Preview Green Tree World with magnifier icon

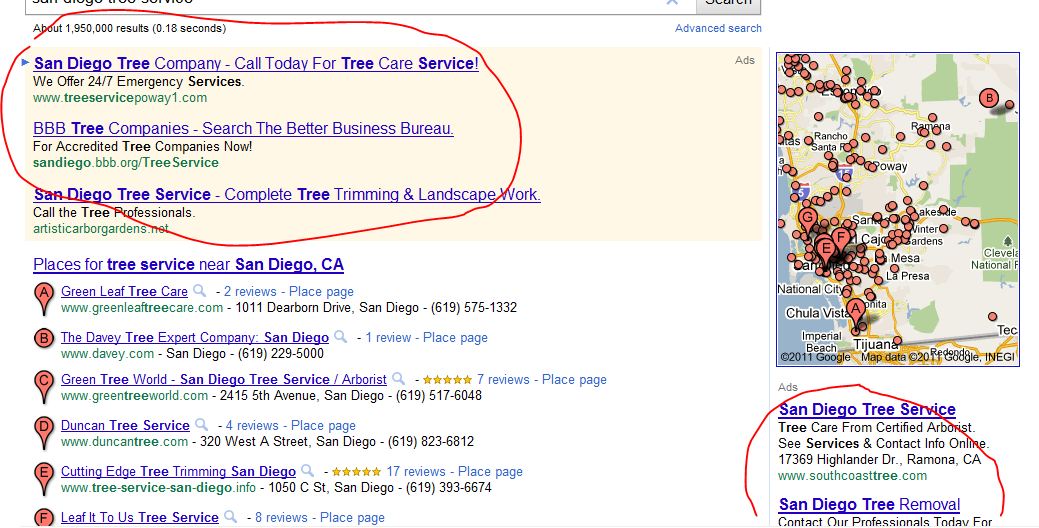pyautogui.click(x=398, y=379)
